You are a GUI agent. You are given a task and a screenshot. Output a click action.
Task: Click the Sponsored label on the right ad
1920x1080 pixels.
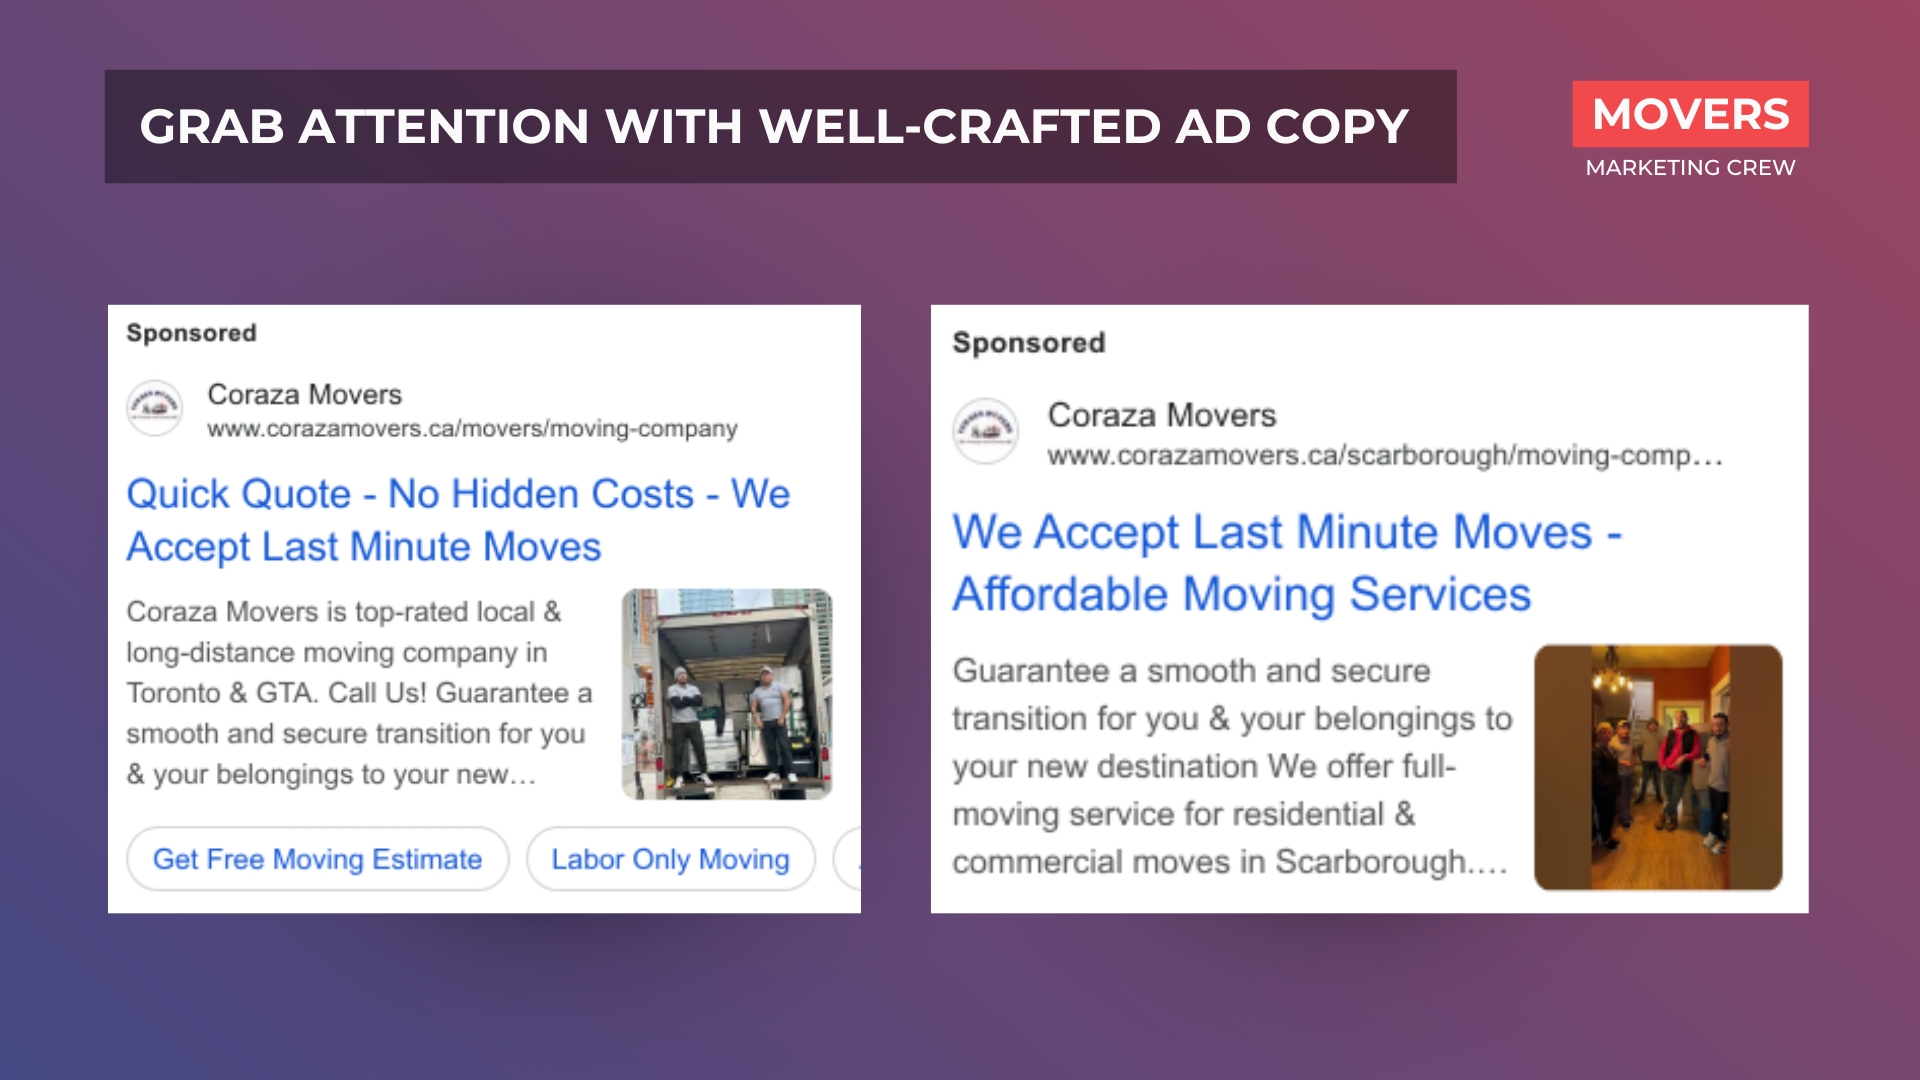click(x=1029, y=343)
